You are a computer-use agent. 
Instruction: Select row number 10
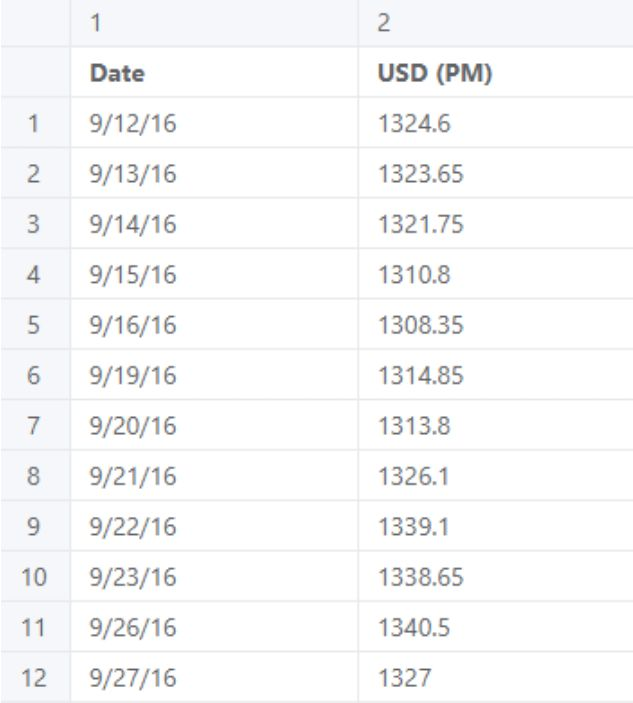tap(35, 577)
